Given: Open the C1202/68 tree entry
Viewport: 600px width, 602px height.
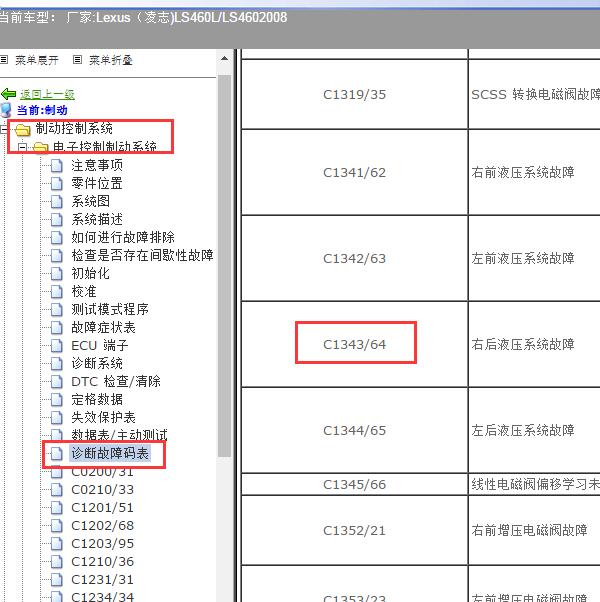Looking at the screenshot, I should tap(102, 526).
